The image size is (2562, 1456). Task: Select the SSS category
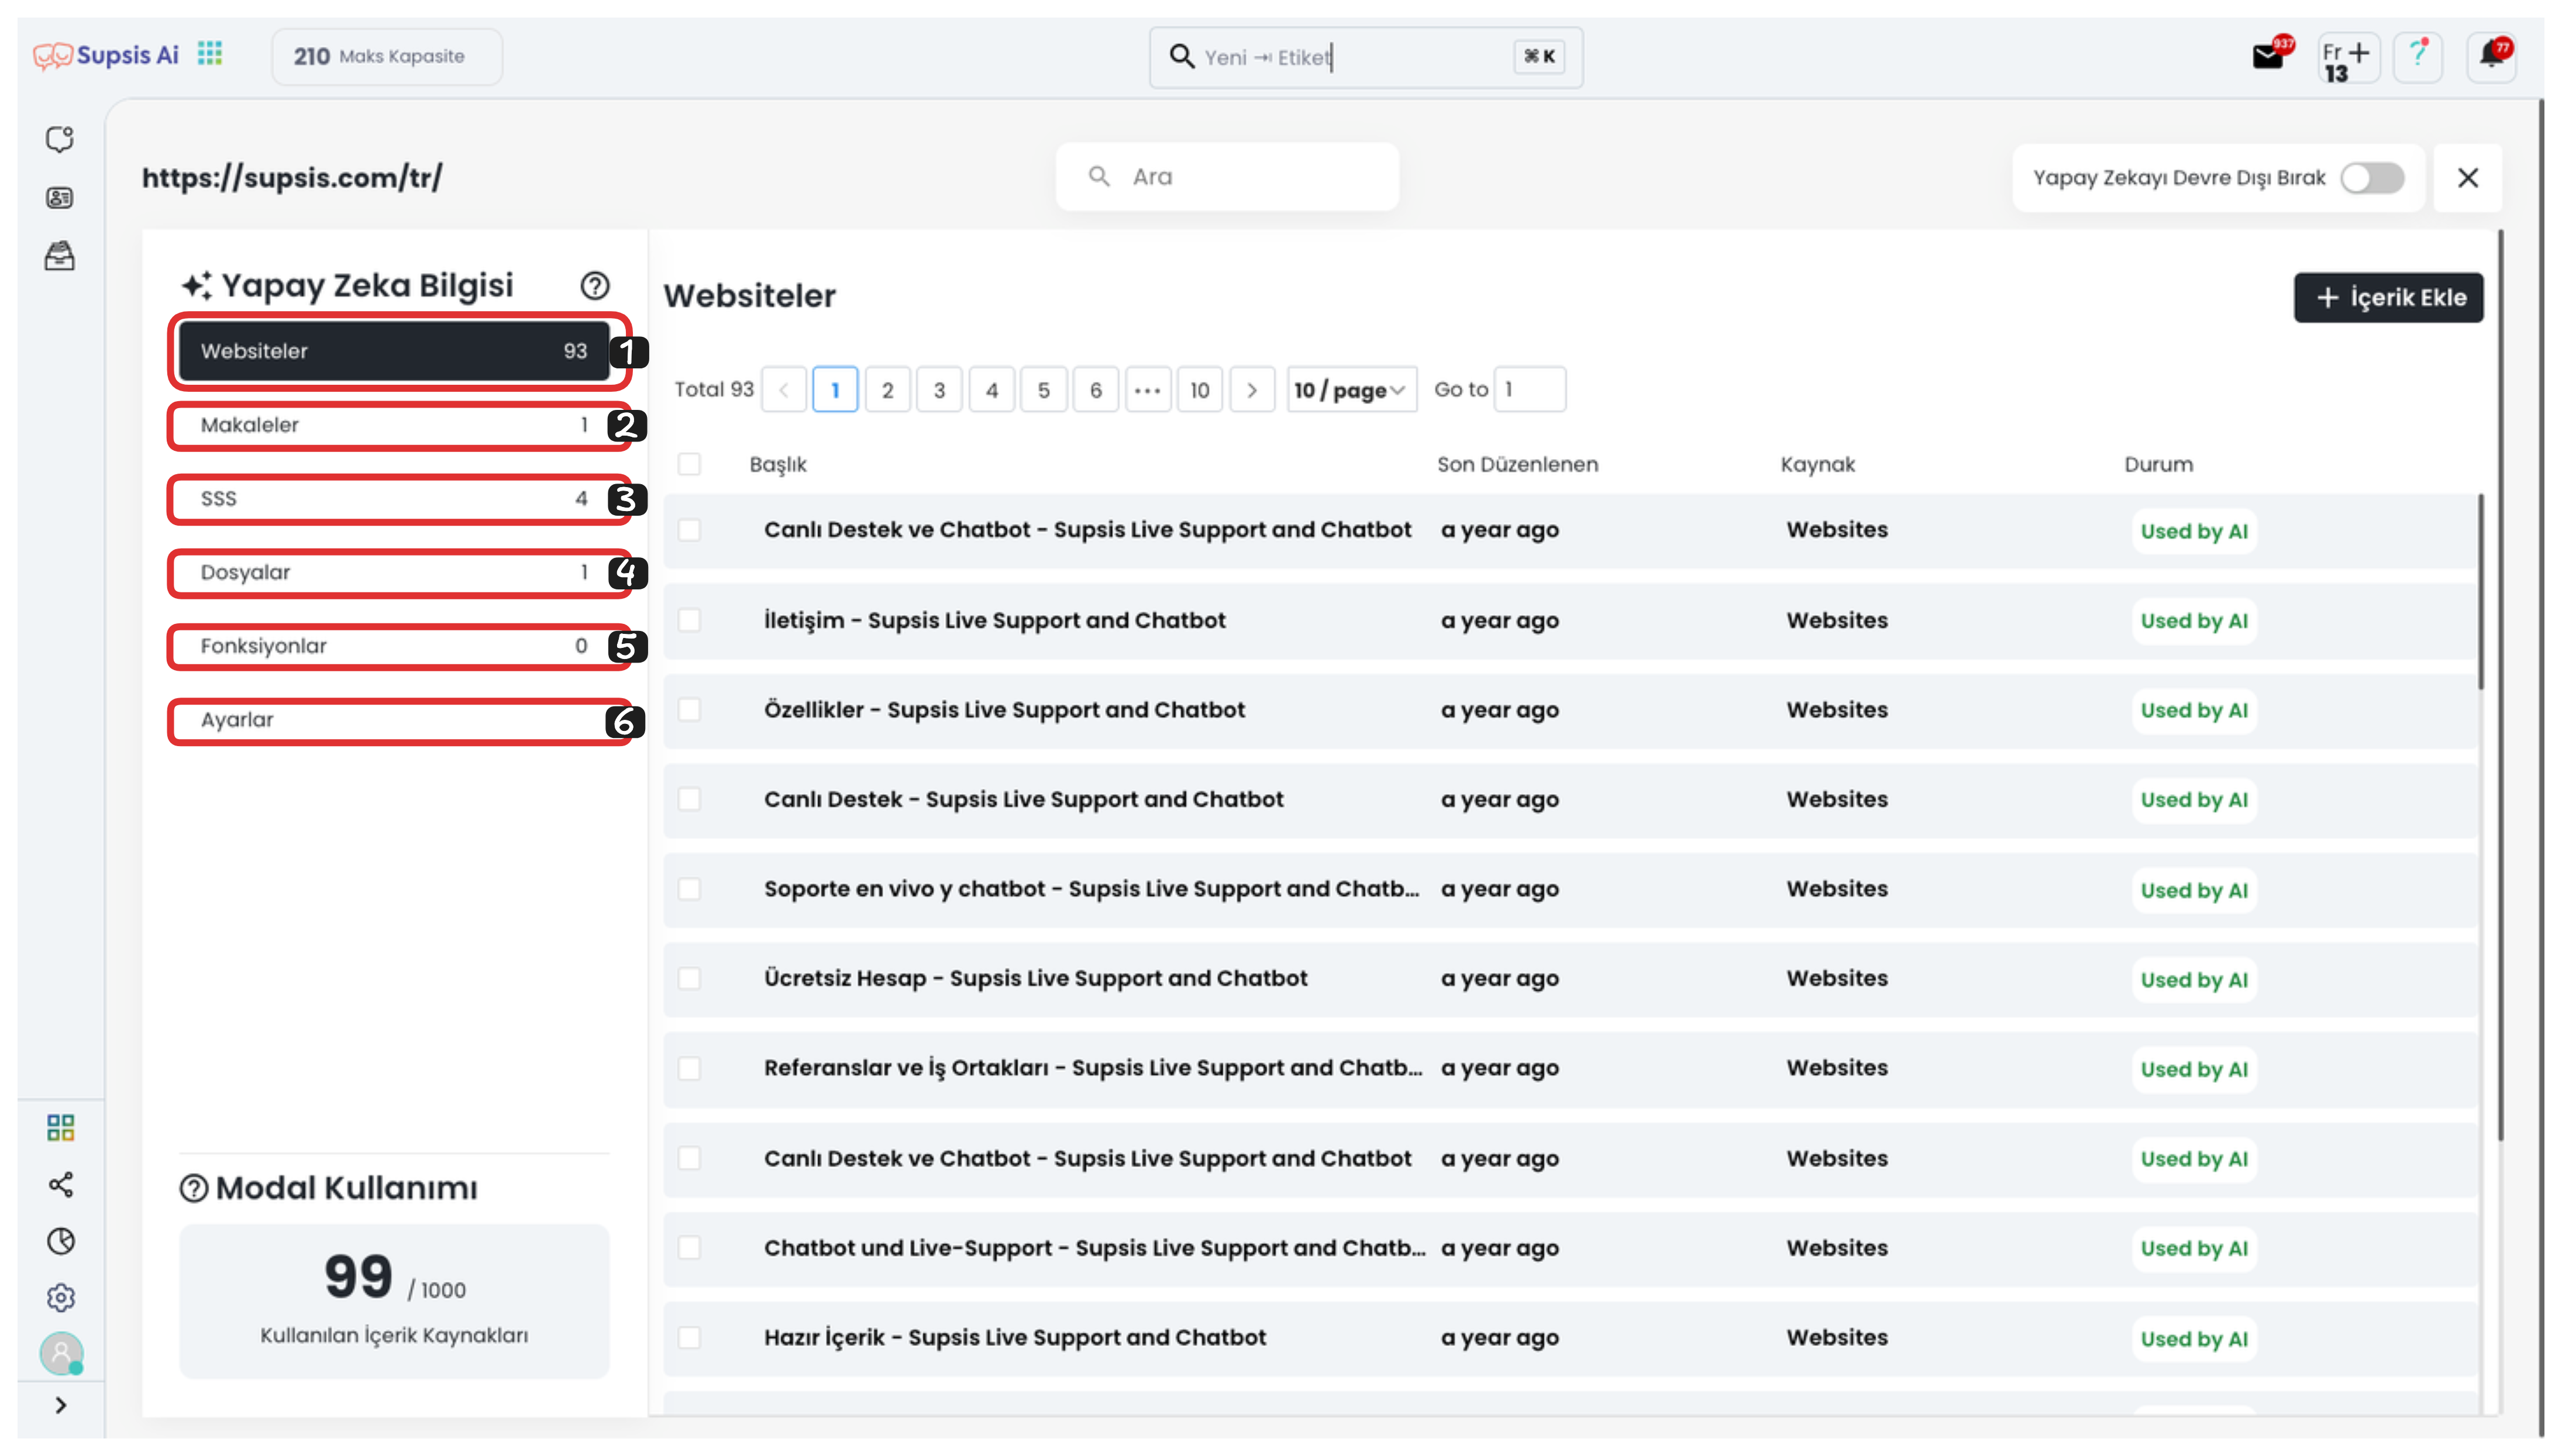394,499
